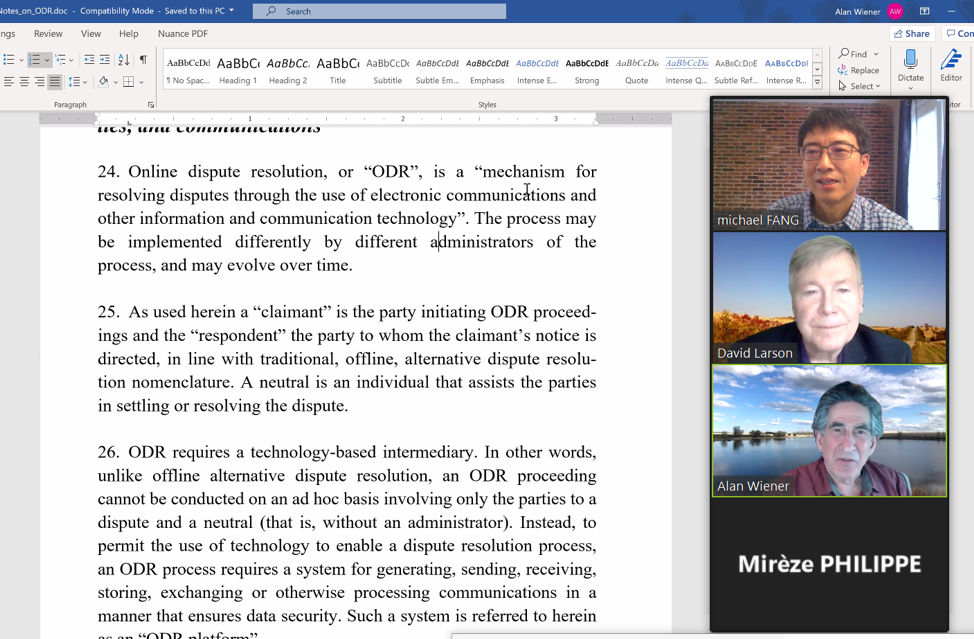
Task: Apply No Spacing style
Action: pyautogui.click(x=188, y=71)
